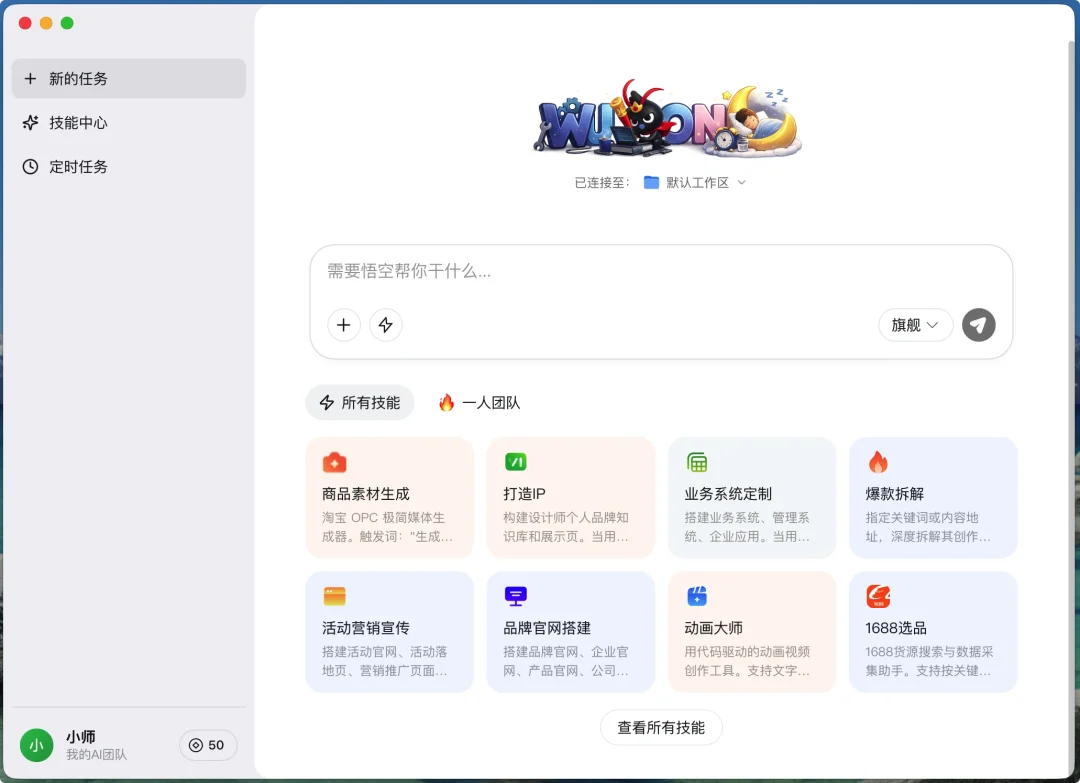Image resolution: width=1080 pixels, height=783 pixels.
Task: Click the 查看所有技能 button
Action: tap(661, 727)
